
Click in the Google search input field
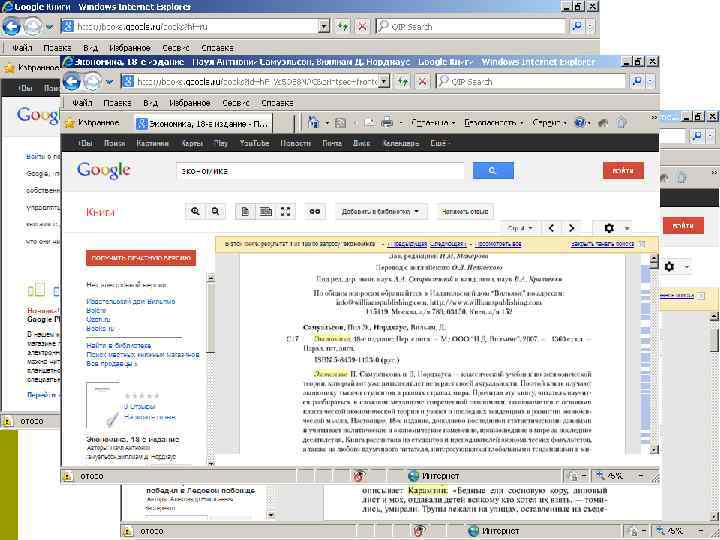321,171
